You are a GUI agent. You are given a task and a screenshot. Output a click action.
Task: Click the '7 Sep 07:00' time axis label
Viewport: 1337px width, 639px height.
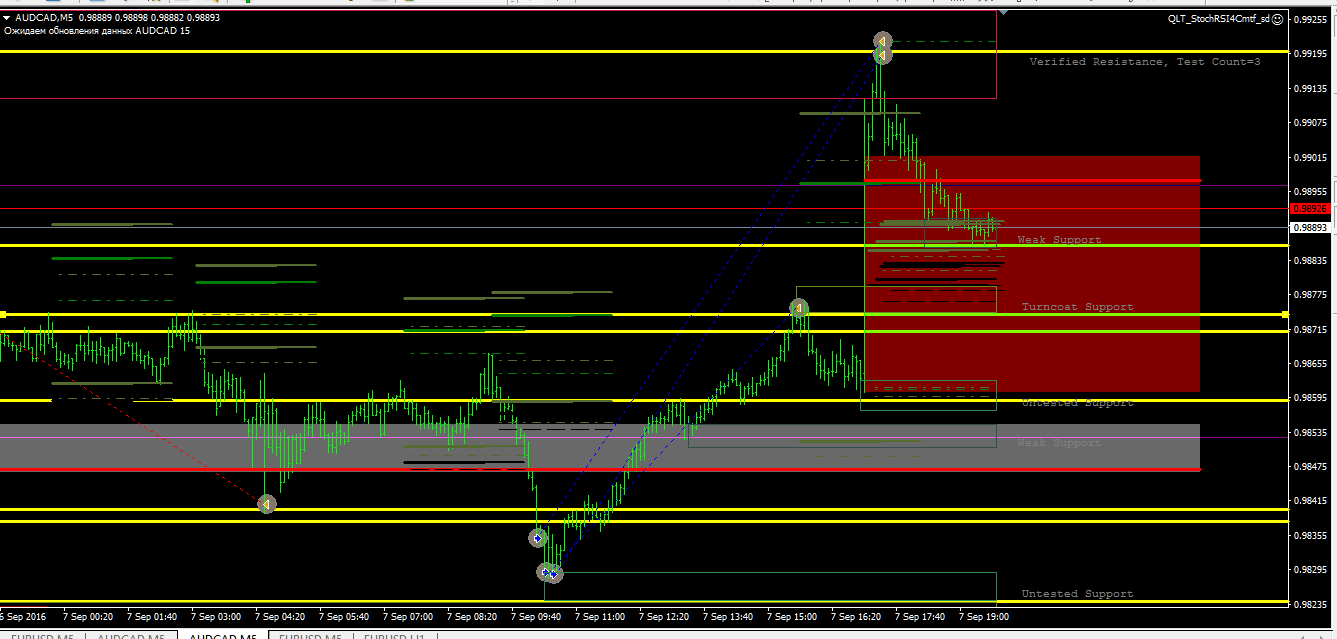pyautogui.click(x=407, y=618)
